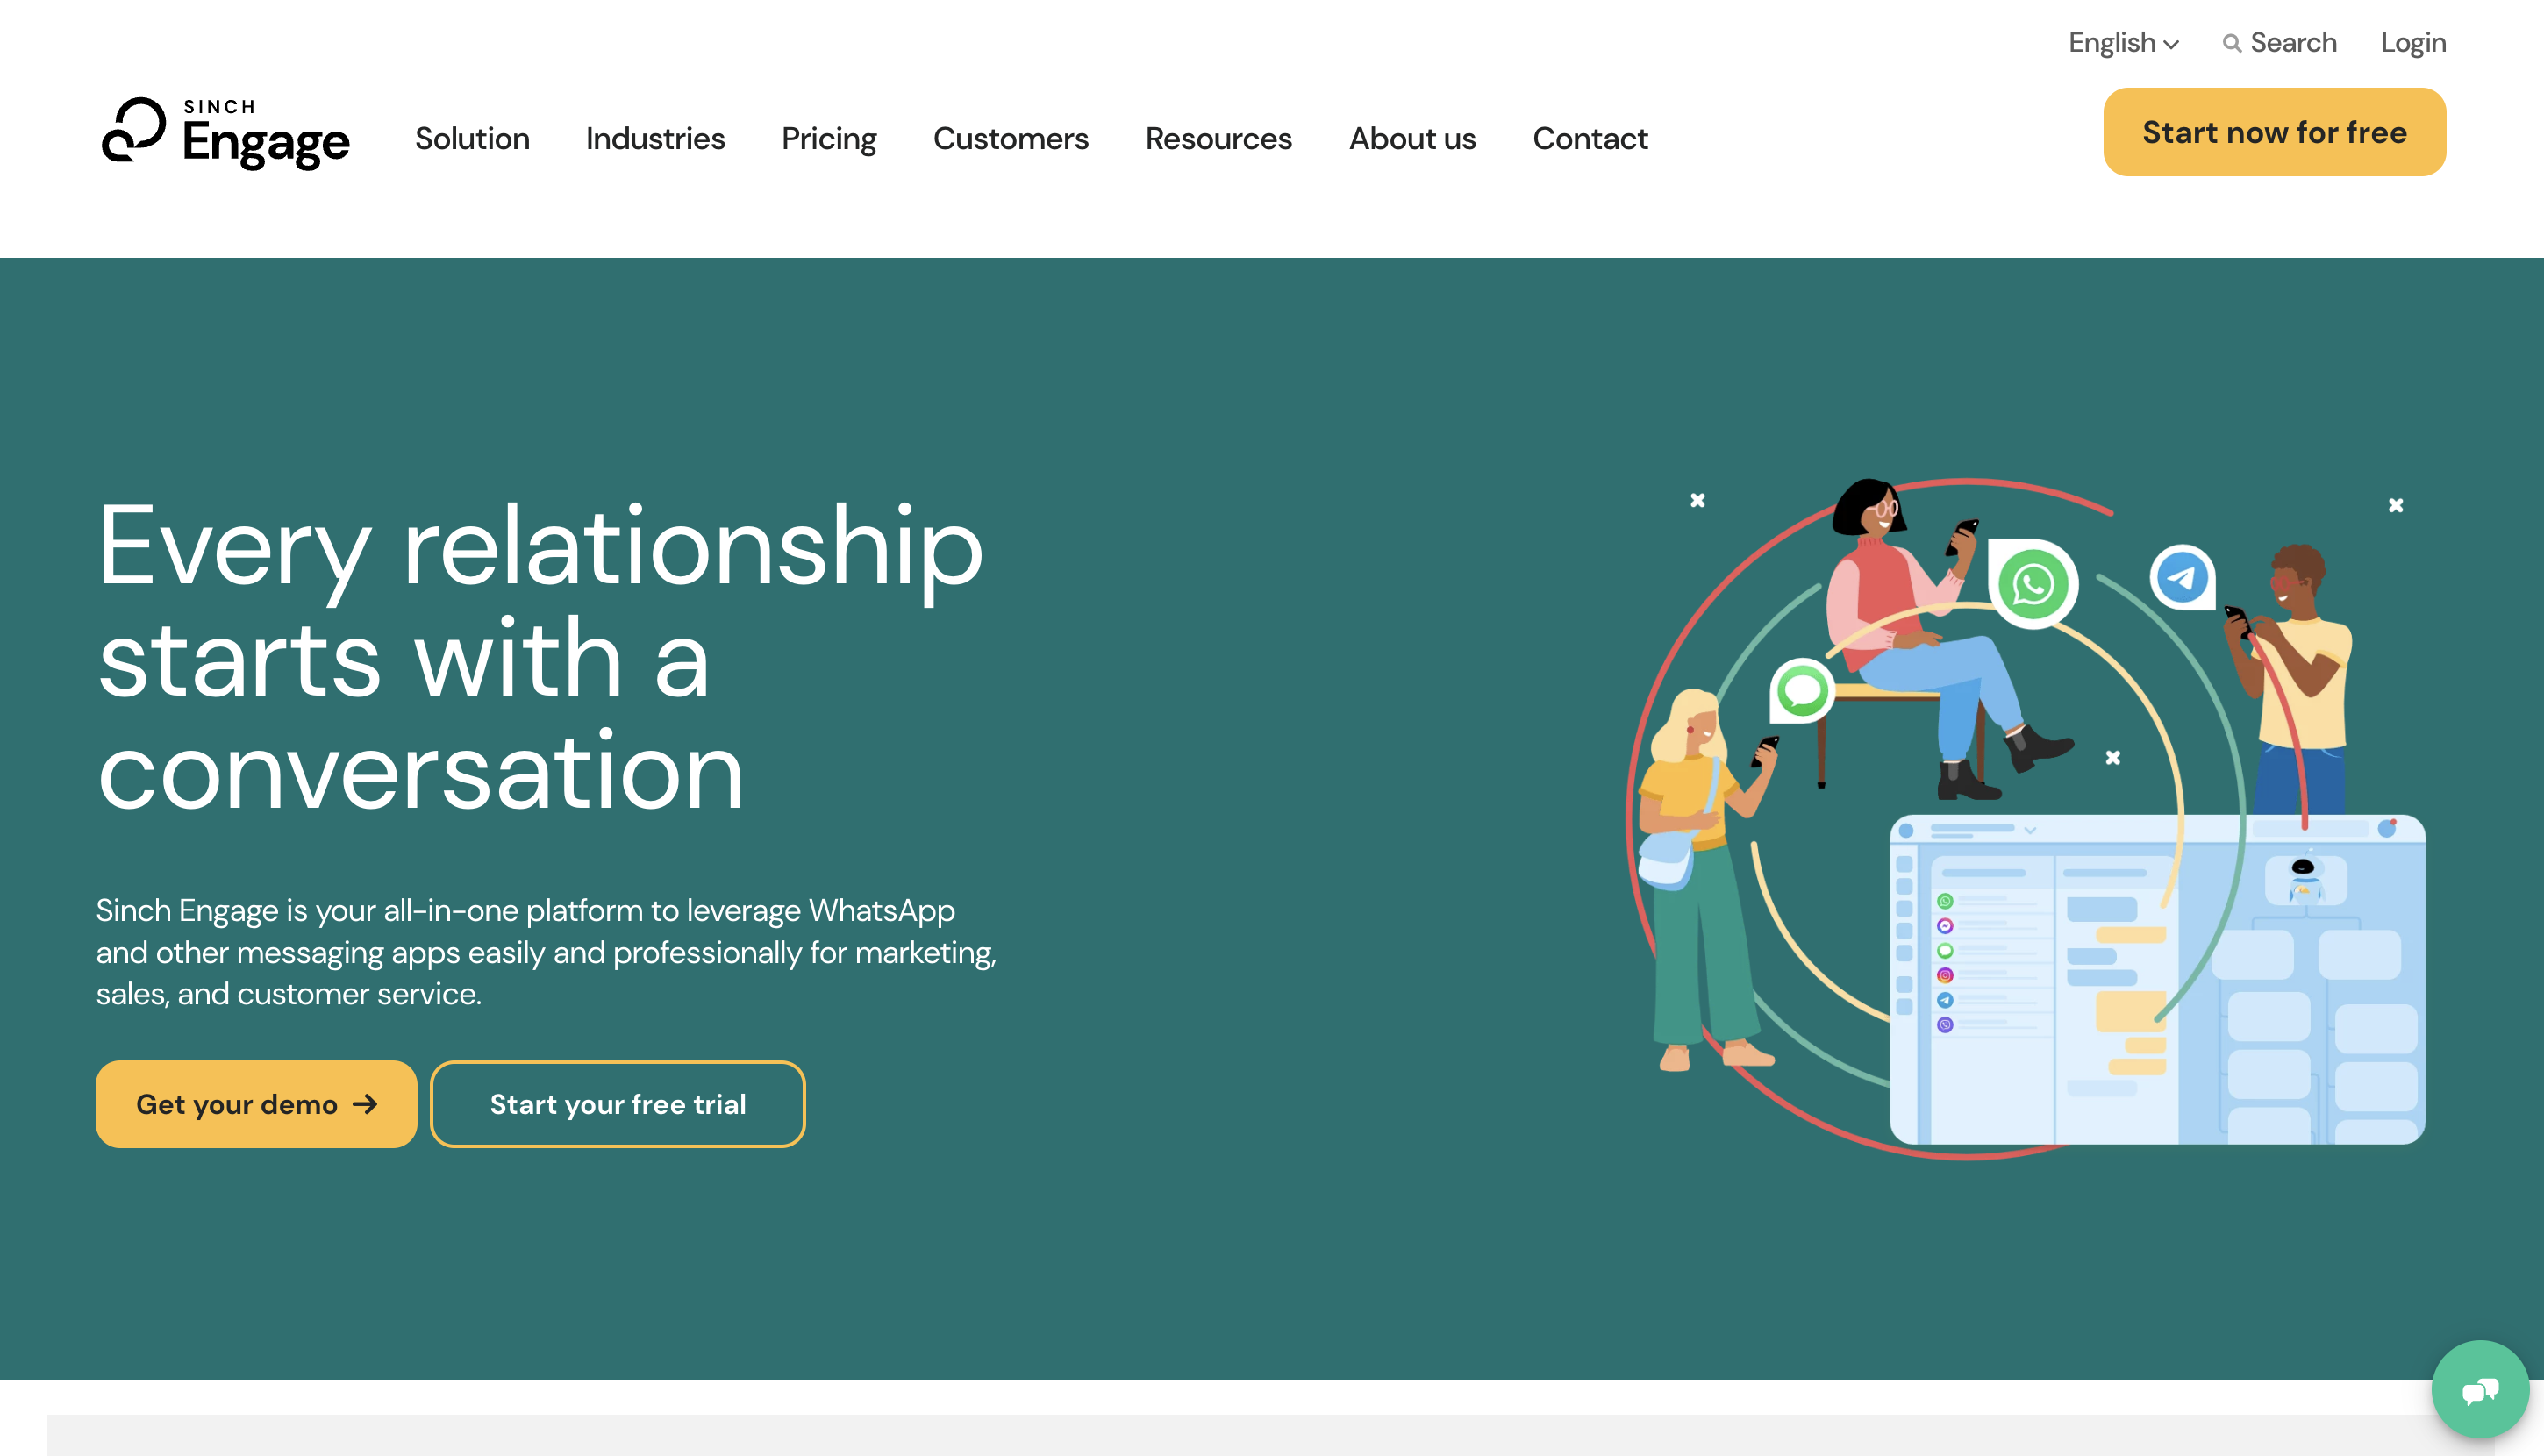The height and width of the screenshot is (1456, 2544).
Task: Toggle the Start your free trial button
Action: click(x=617, y=1103)
